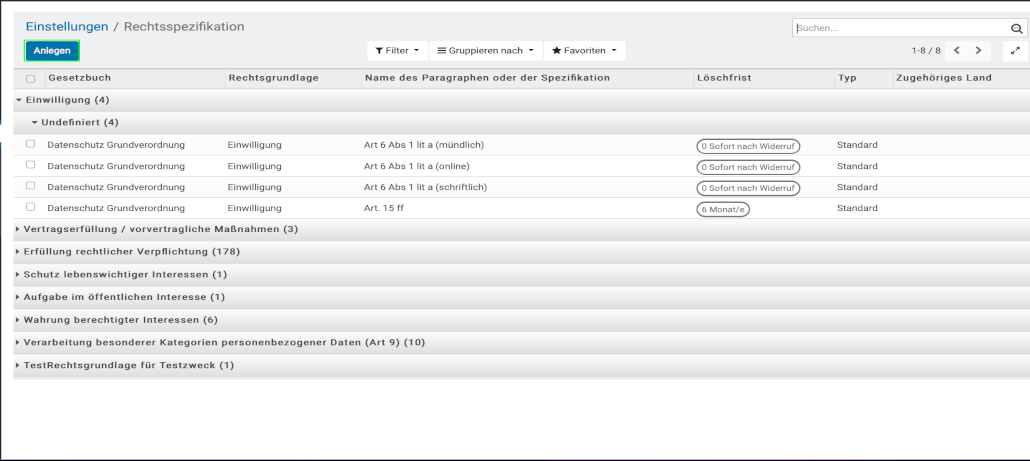The width and height of the screenshot is (1030, 461).
Task: Go to previous page arrow
Action: [957, 50]
